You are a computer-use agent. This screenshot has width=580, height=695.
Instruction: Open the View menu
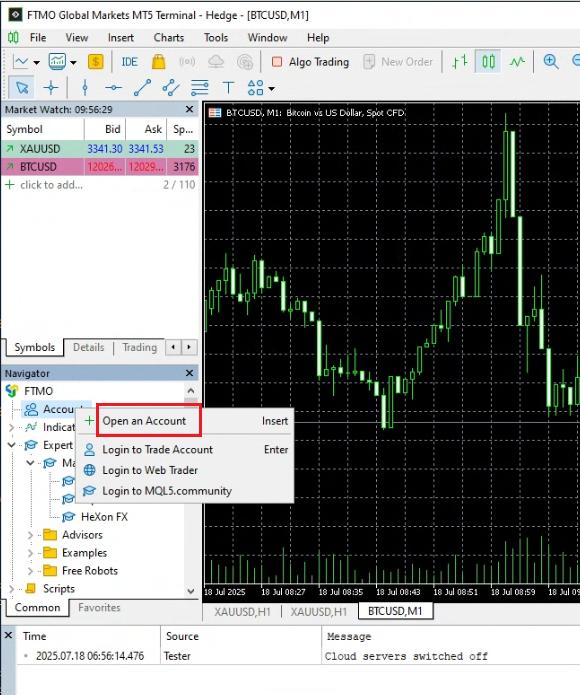pyautogui.click(x=77, y=38)
